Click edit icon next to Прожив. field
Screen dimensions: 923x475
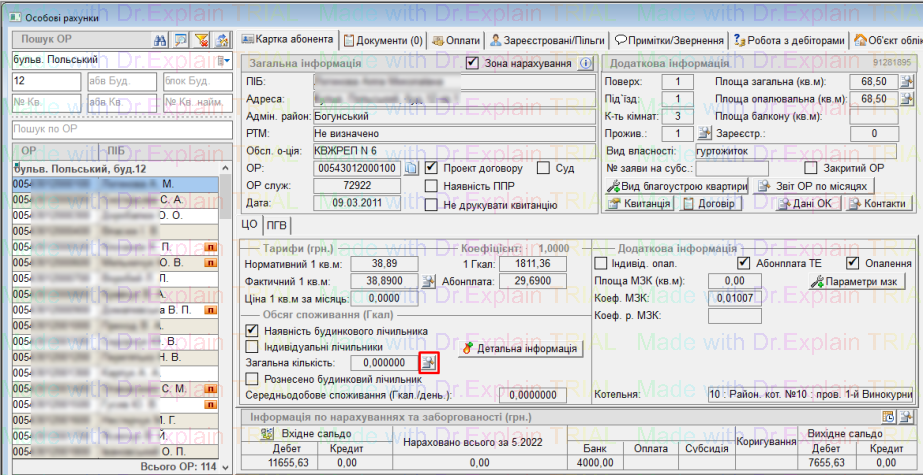704,133
